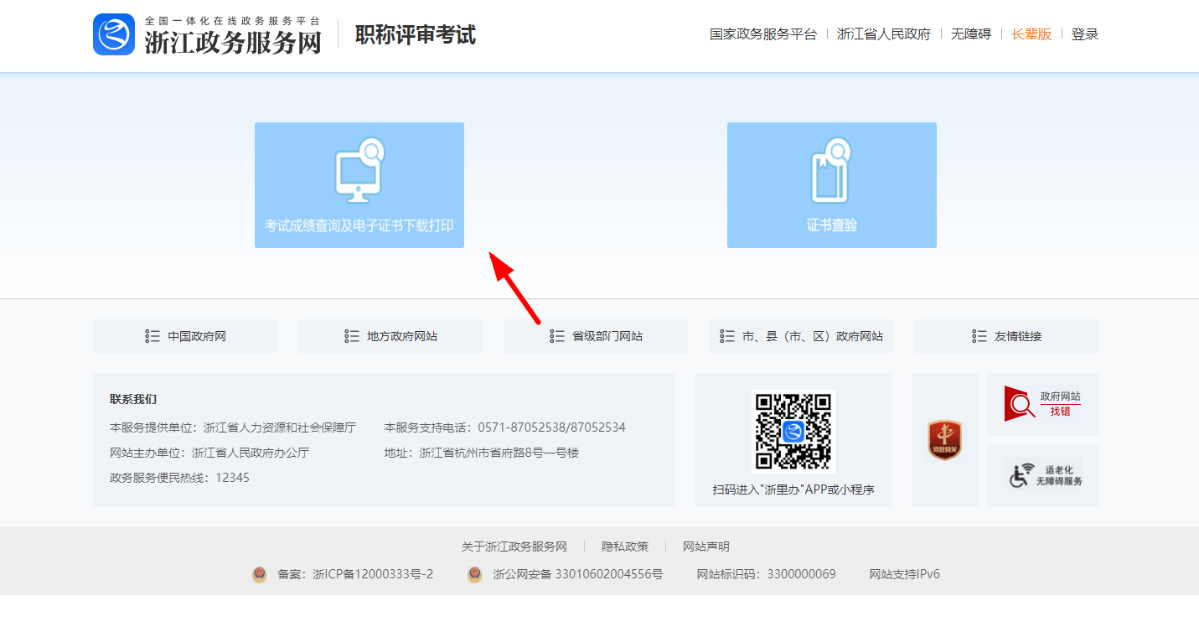The height and width of the screenshot is (632, 1199).
Task: Select the monitor icon on the exam results card
Action: pos(359,170)
